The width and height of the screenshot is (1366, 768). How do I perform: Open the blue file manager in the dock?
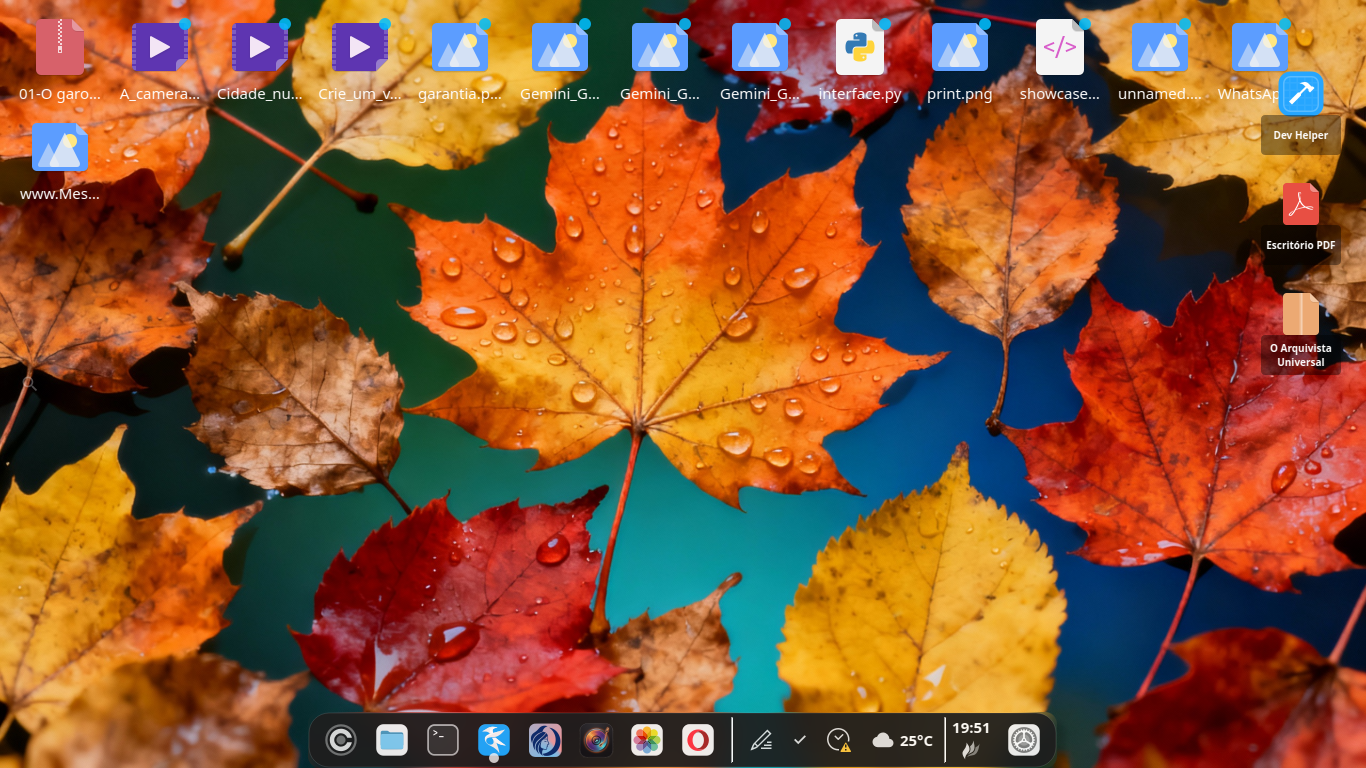[x=391, y=740]
